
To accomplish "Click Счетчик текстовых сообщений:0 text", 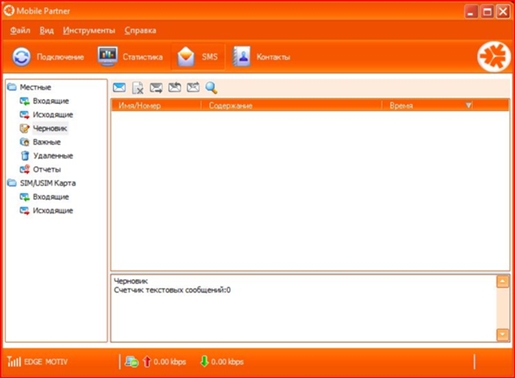I will (172, 290).
